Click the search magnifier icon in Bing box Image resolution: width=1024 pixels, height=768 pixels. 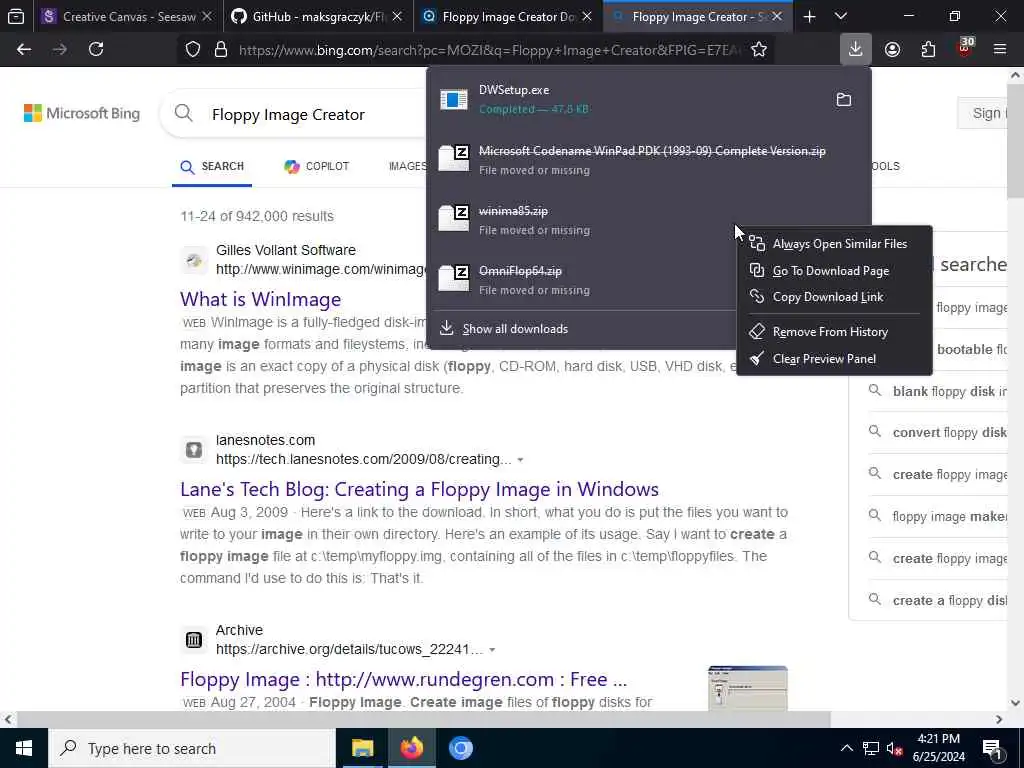click(184, 113)
